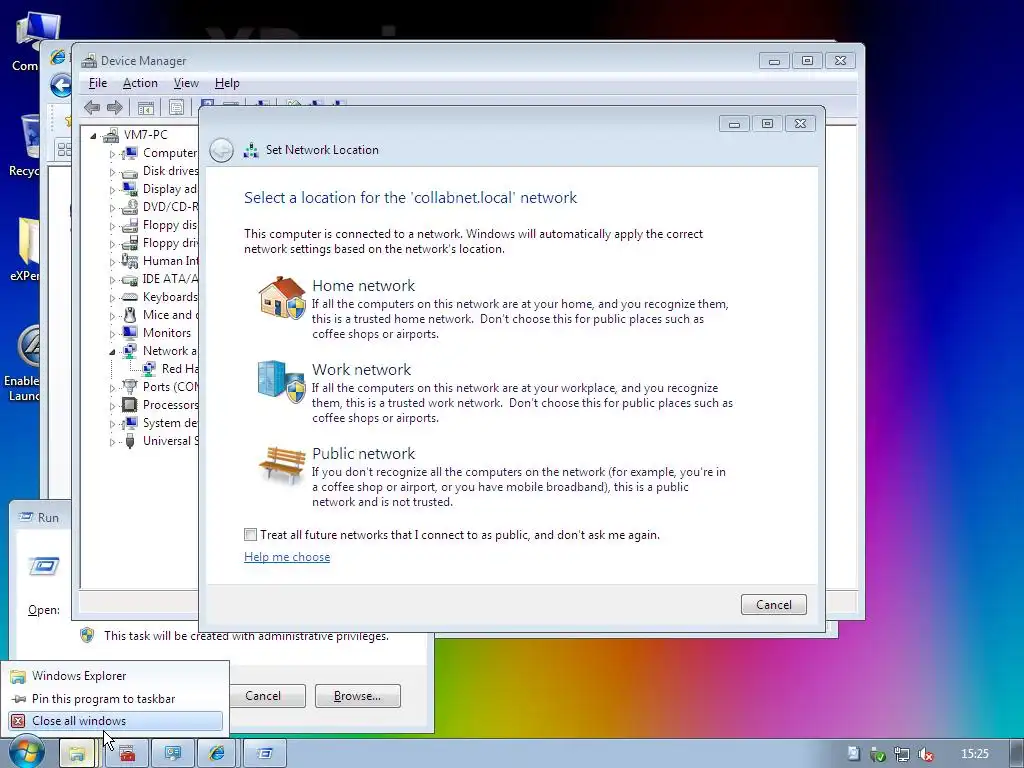Select VM7-PC computer root node icon

(x=112, y=135)
